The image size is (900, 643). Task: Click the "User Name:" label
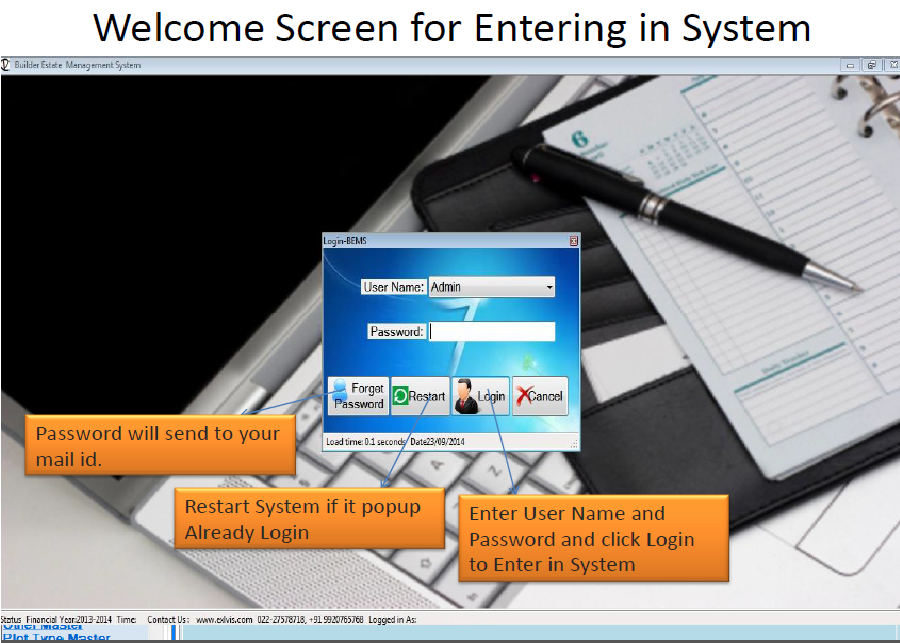tap(394, 287)
